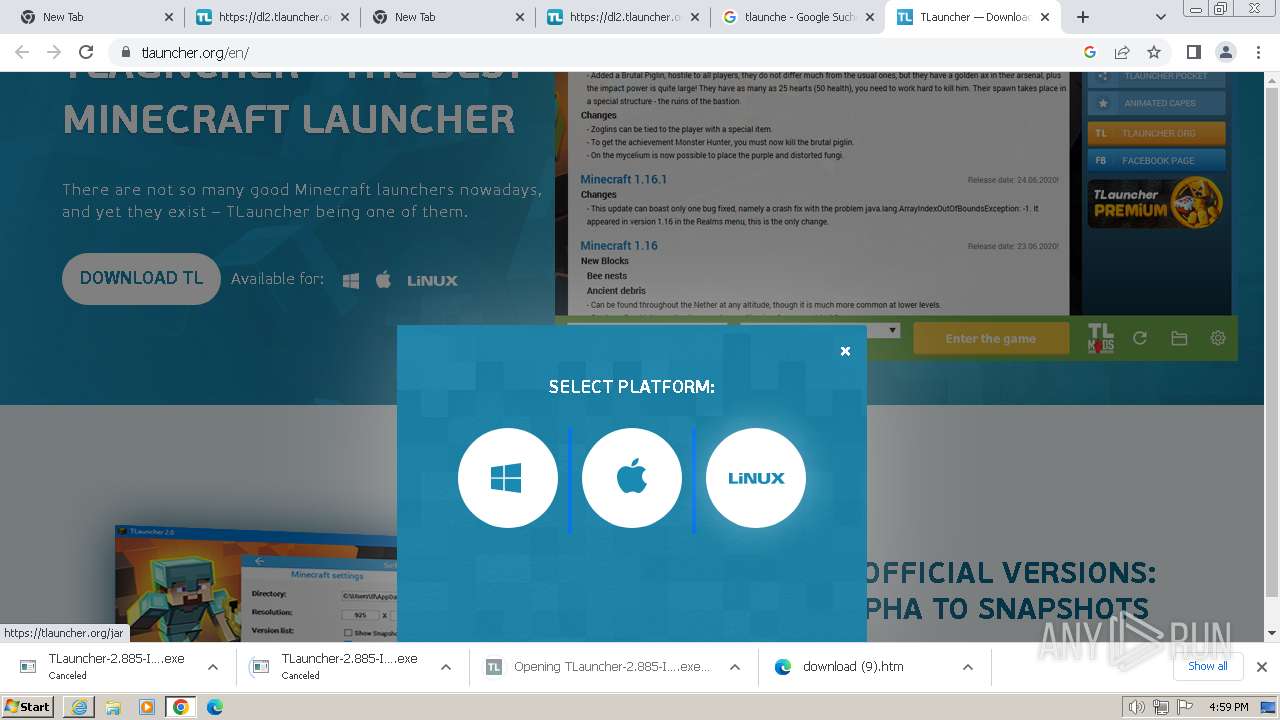
Task: Bookmark this page with the star
Action: click(1154, 52)
